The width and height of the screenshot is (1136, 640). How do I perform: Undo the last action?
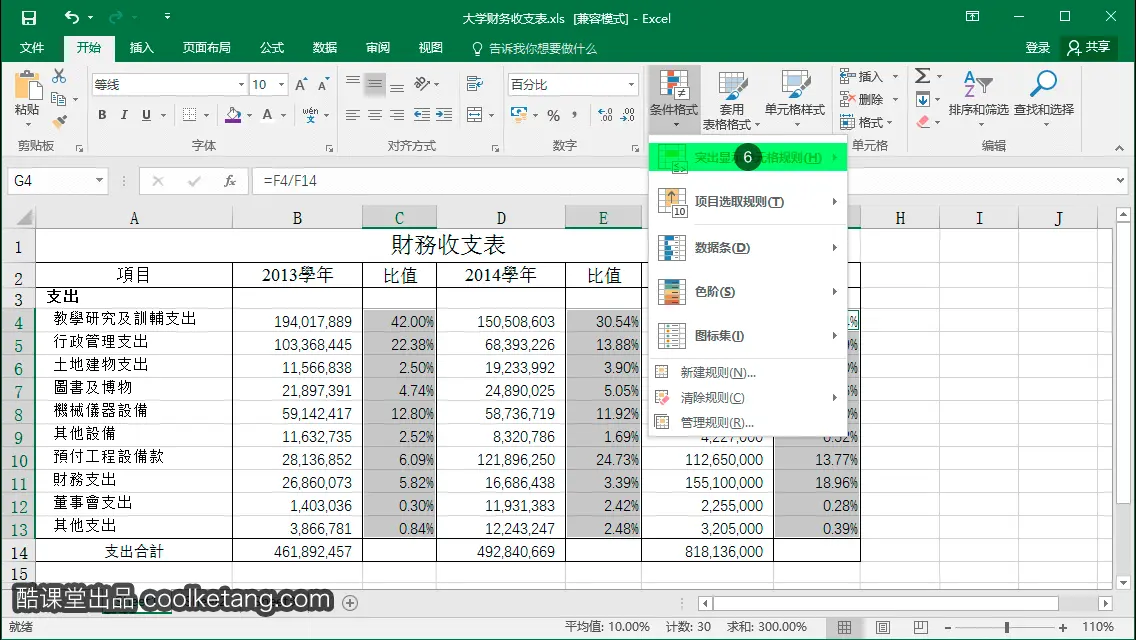[x=72, y=17]
